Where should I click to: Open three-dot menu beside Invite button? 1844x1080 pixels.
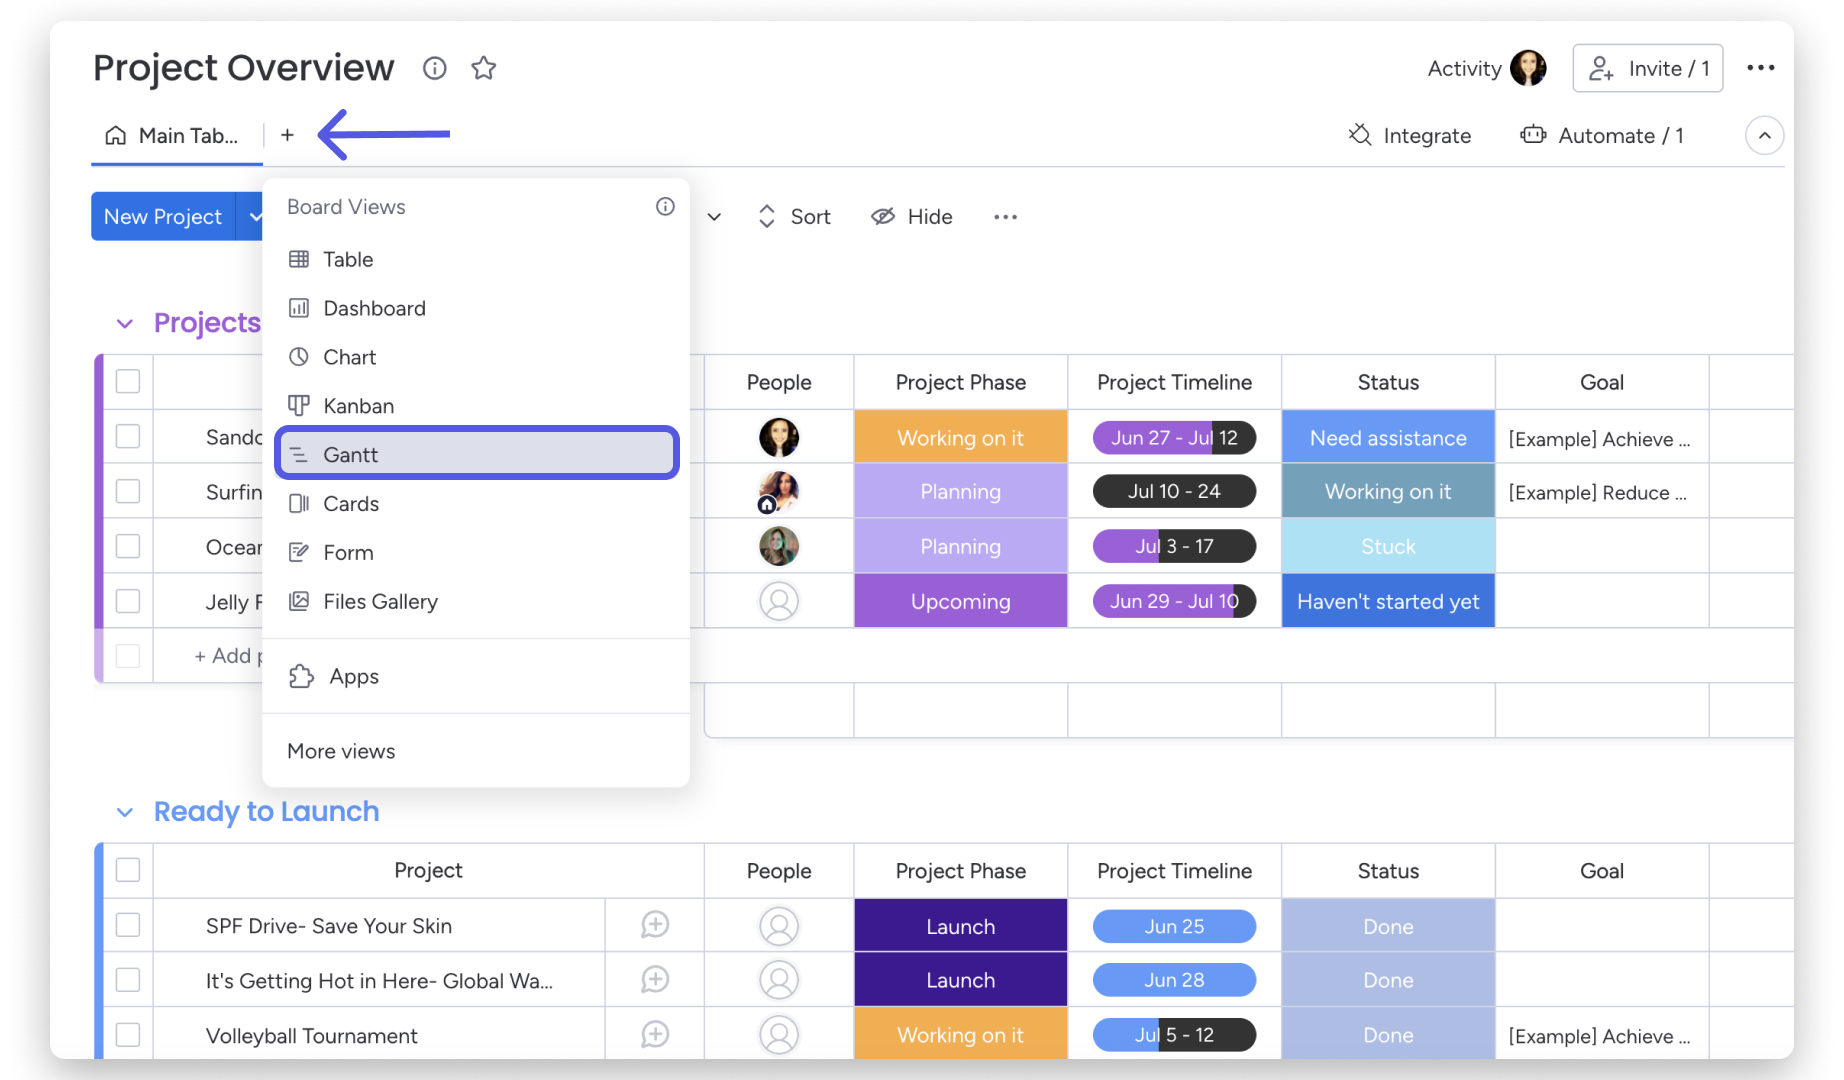click(1761, 68)
